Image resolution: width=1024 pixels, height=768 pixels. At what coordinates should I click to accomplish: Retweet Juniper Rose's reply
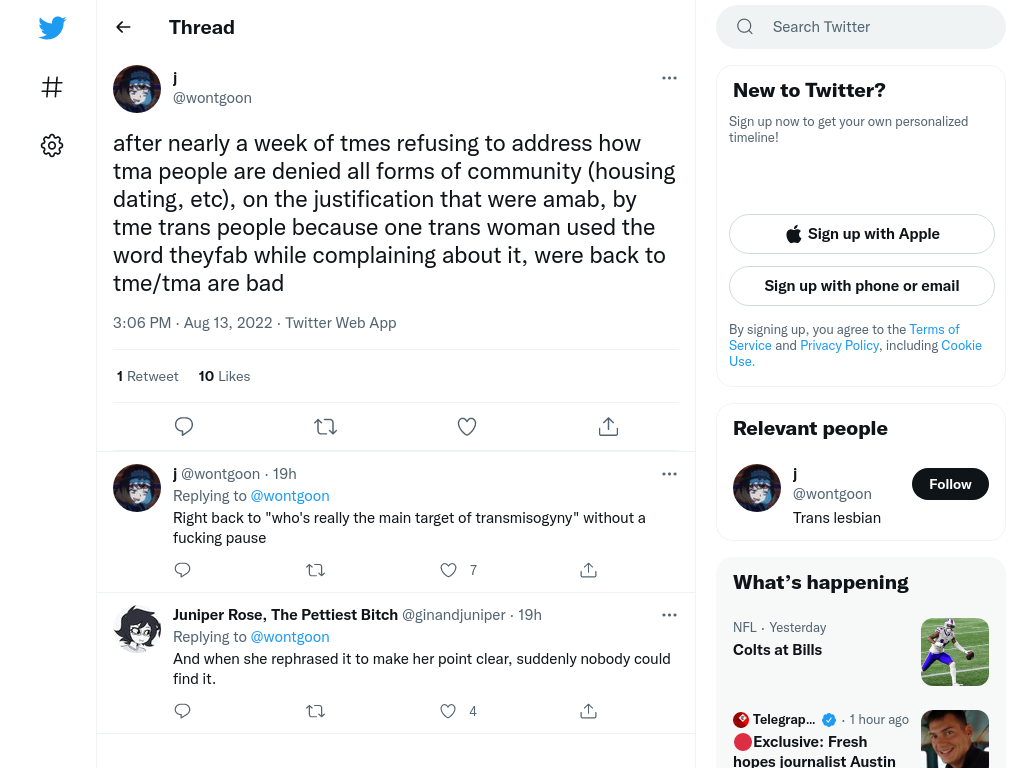coord(315,711)
